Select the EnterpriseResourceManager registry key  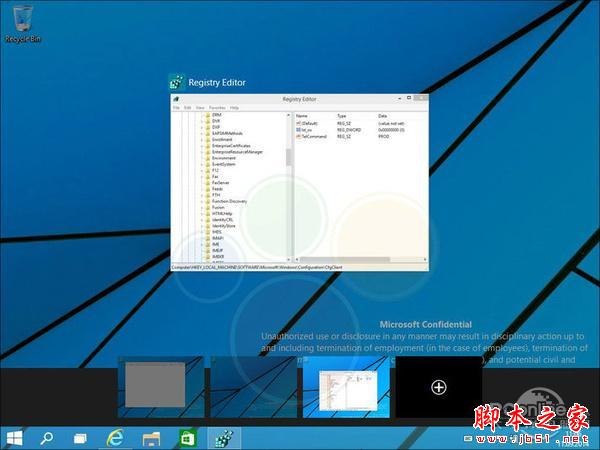pos(237,152)
